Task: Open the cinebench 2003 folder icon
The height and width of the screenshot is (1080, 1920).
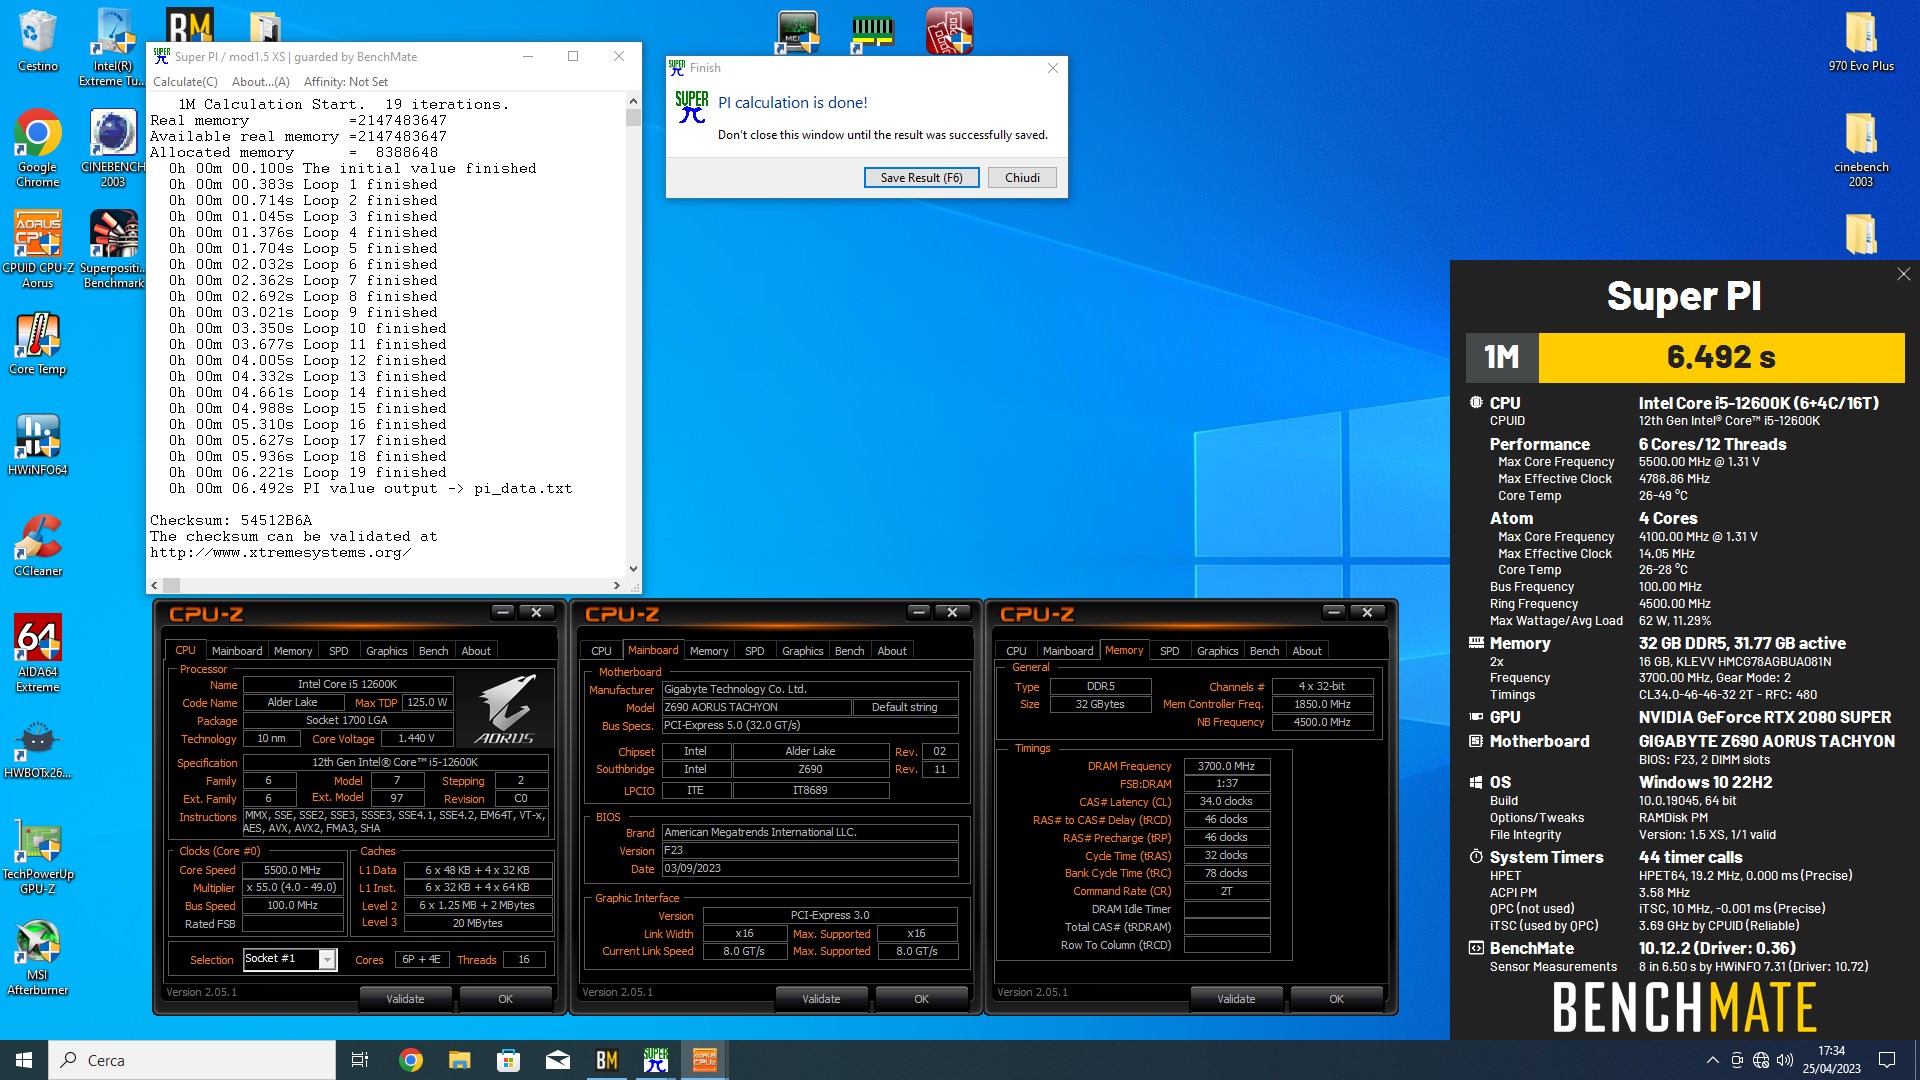Action: [x=1861, y=148]
